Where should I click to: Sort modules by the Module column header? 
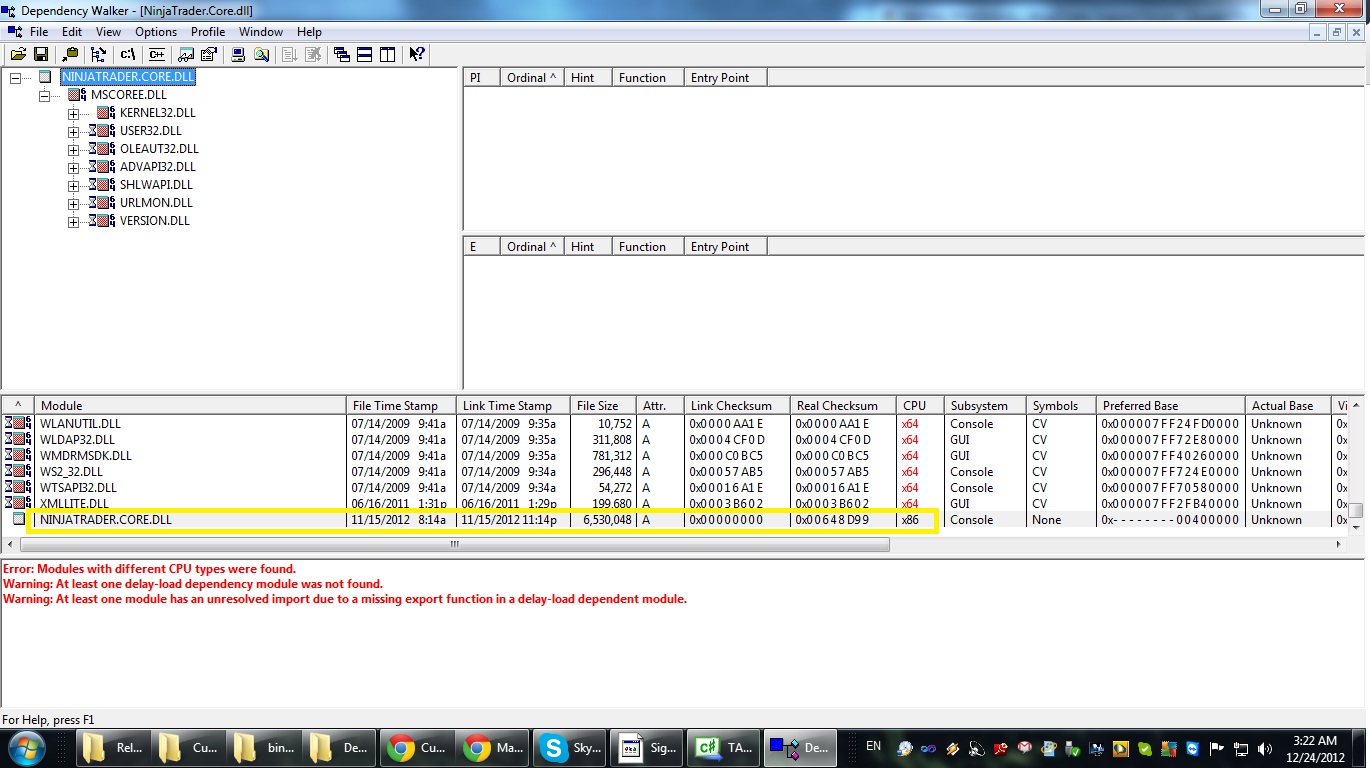190,406
